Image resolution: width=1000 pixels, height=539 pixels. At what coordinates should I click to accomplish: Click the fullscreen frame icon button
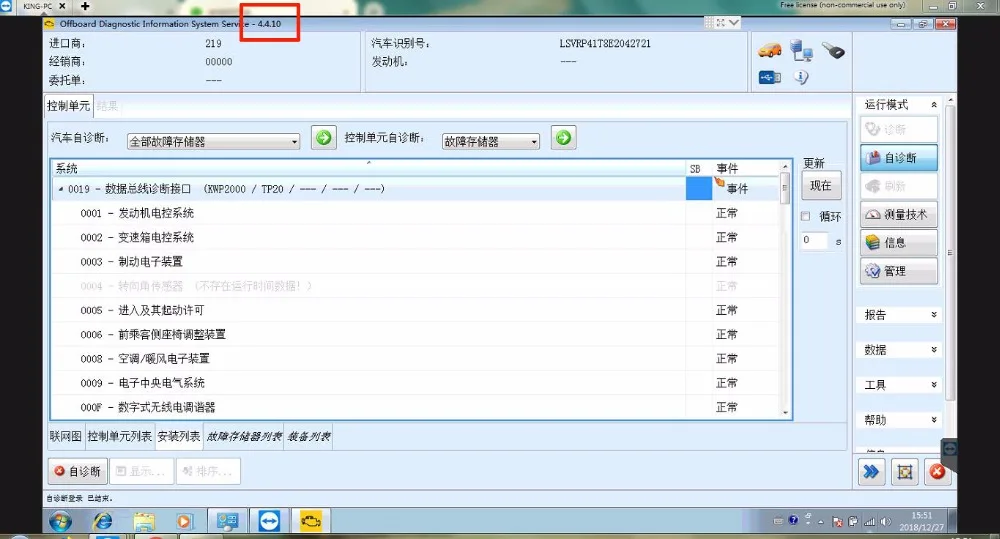tap(904, 472)
